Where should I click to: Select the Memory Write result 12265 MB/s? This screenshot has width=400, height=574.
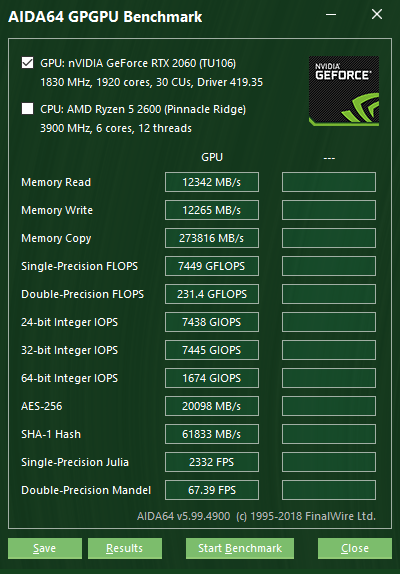pos(212,210)
